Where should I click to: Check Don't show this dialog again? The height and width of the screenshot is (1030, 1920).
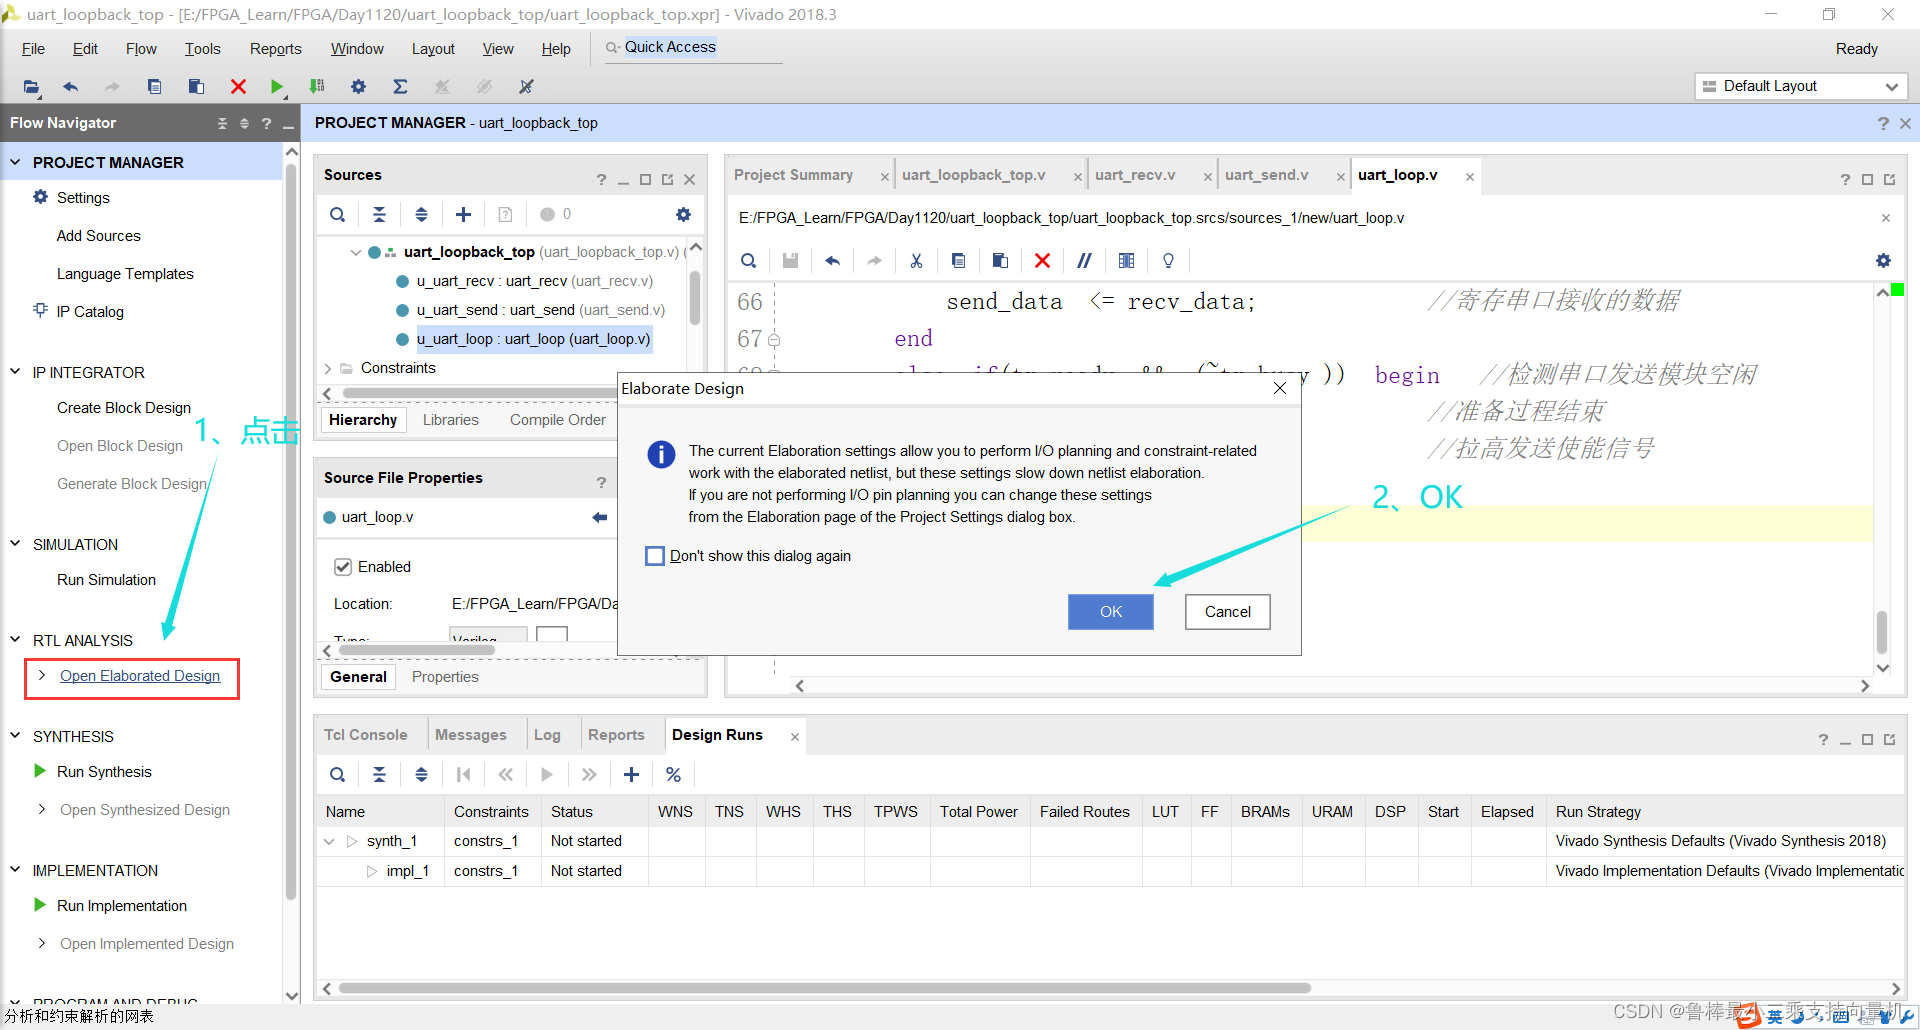tap(655, 556)
